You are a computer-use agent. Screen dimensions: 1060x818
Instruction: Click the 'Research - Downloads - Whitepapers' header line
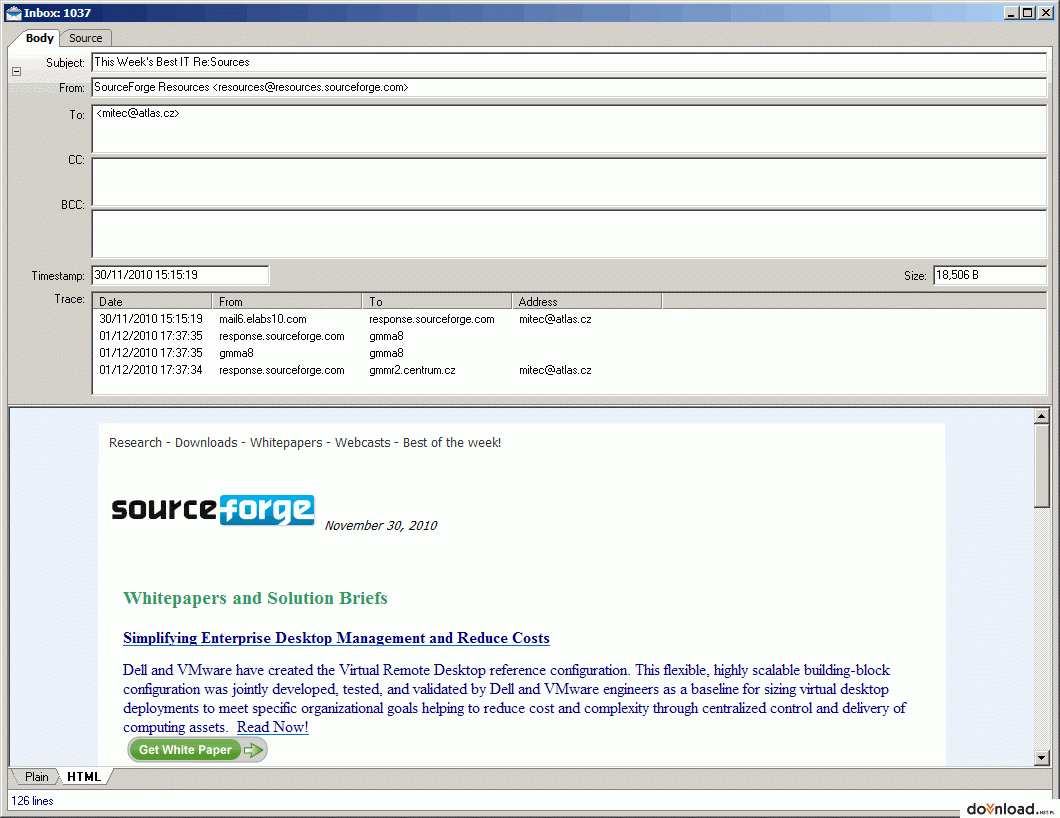point(305,443)
